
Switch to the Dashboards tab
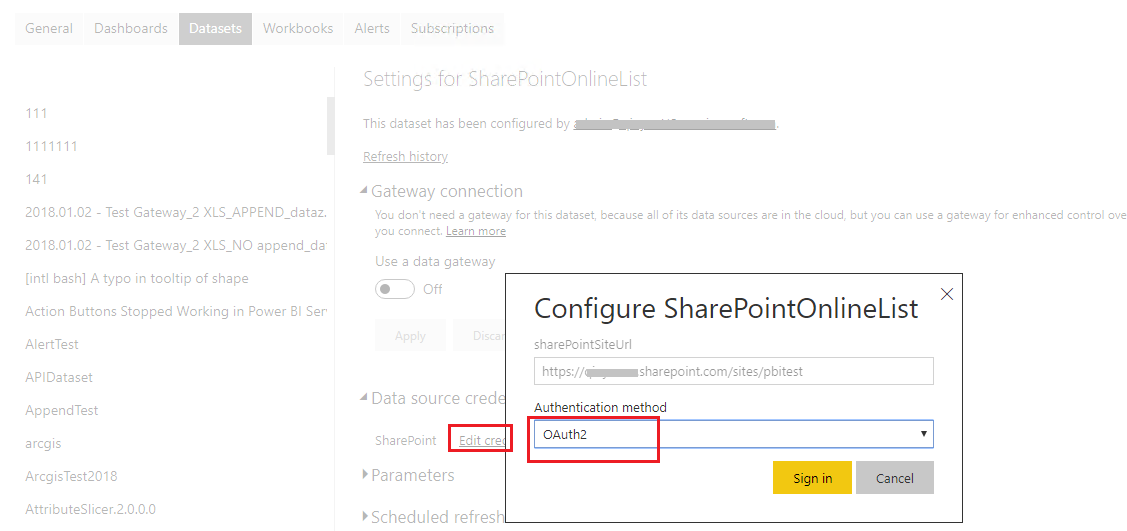click(131, 29)
